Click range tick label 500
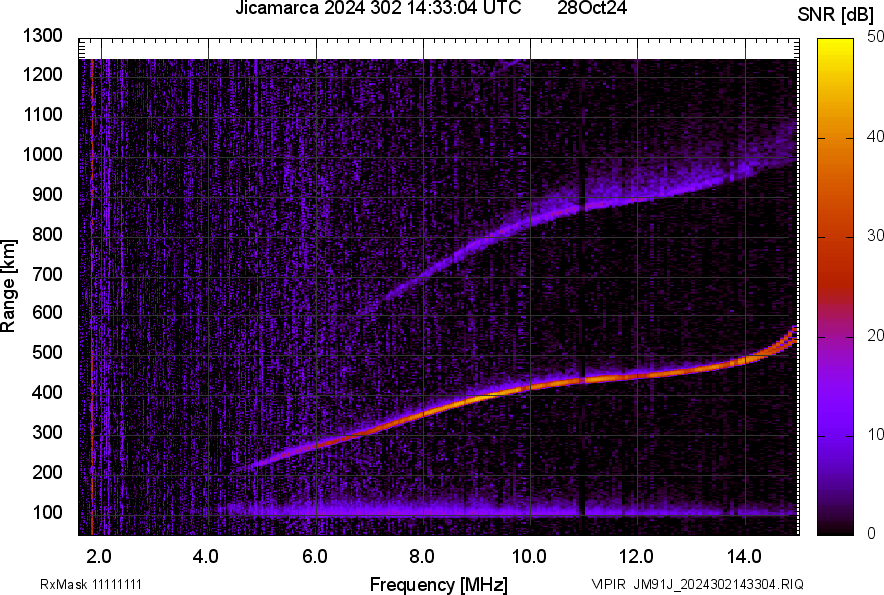The image size is (884, 595). tap(47, 352)
